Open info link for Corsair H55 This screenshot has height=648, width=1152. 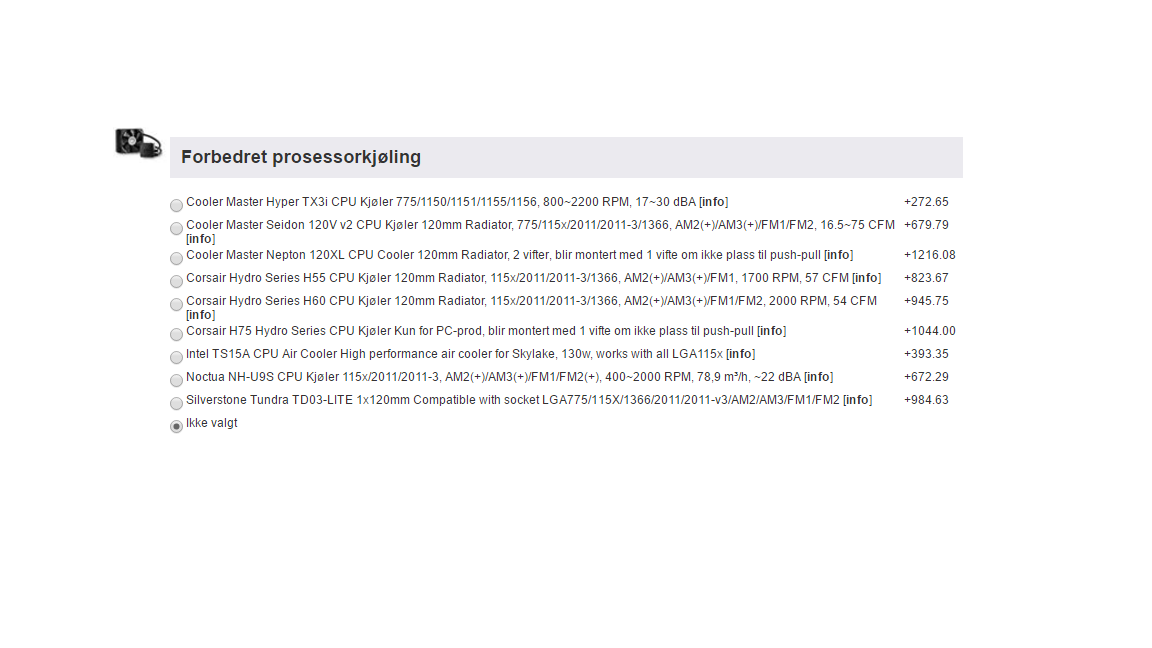(x=866, y=278)
